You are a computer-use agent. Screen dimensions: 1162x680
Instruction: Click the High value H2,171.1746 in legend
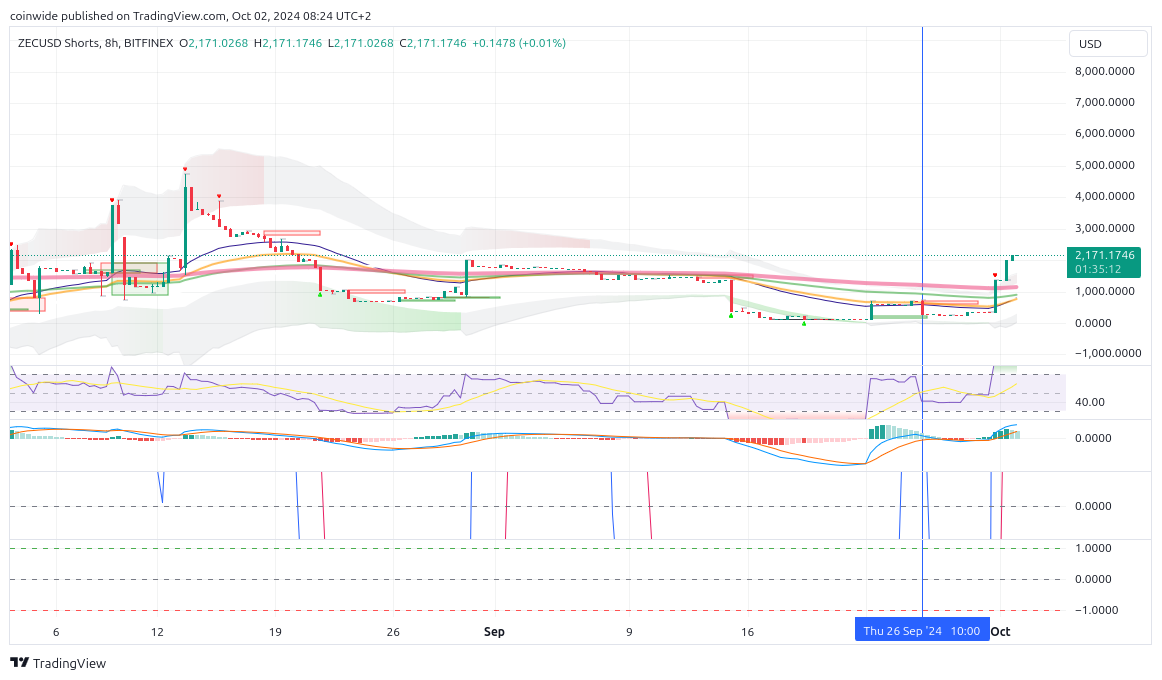pyautogui.click(x=288, y=43)
